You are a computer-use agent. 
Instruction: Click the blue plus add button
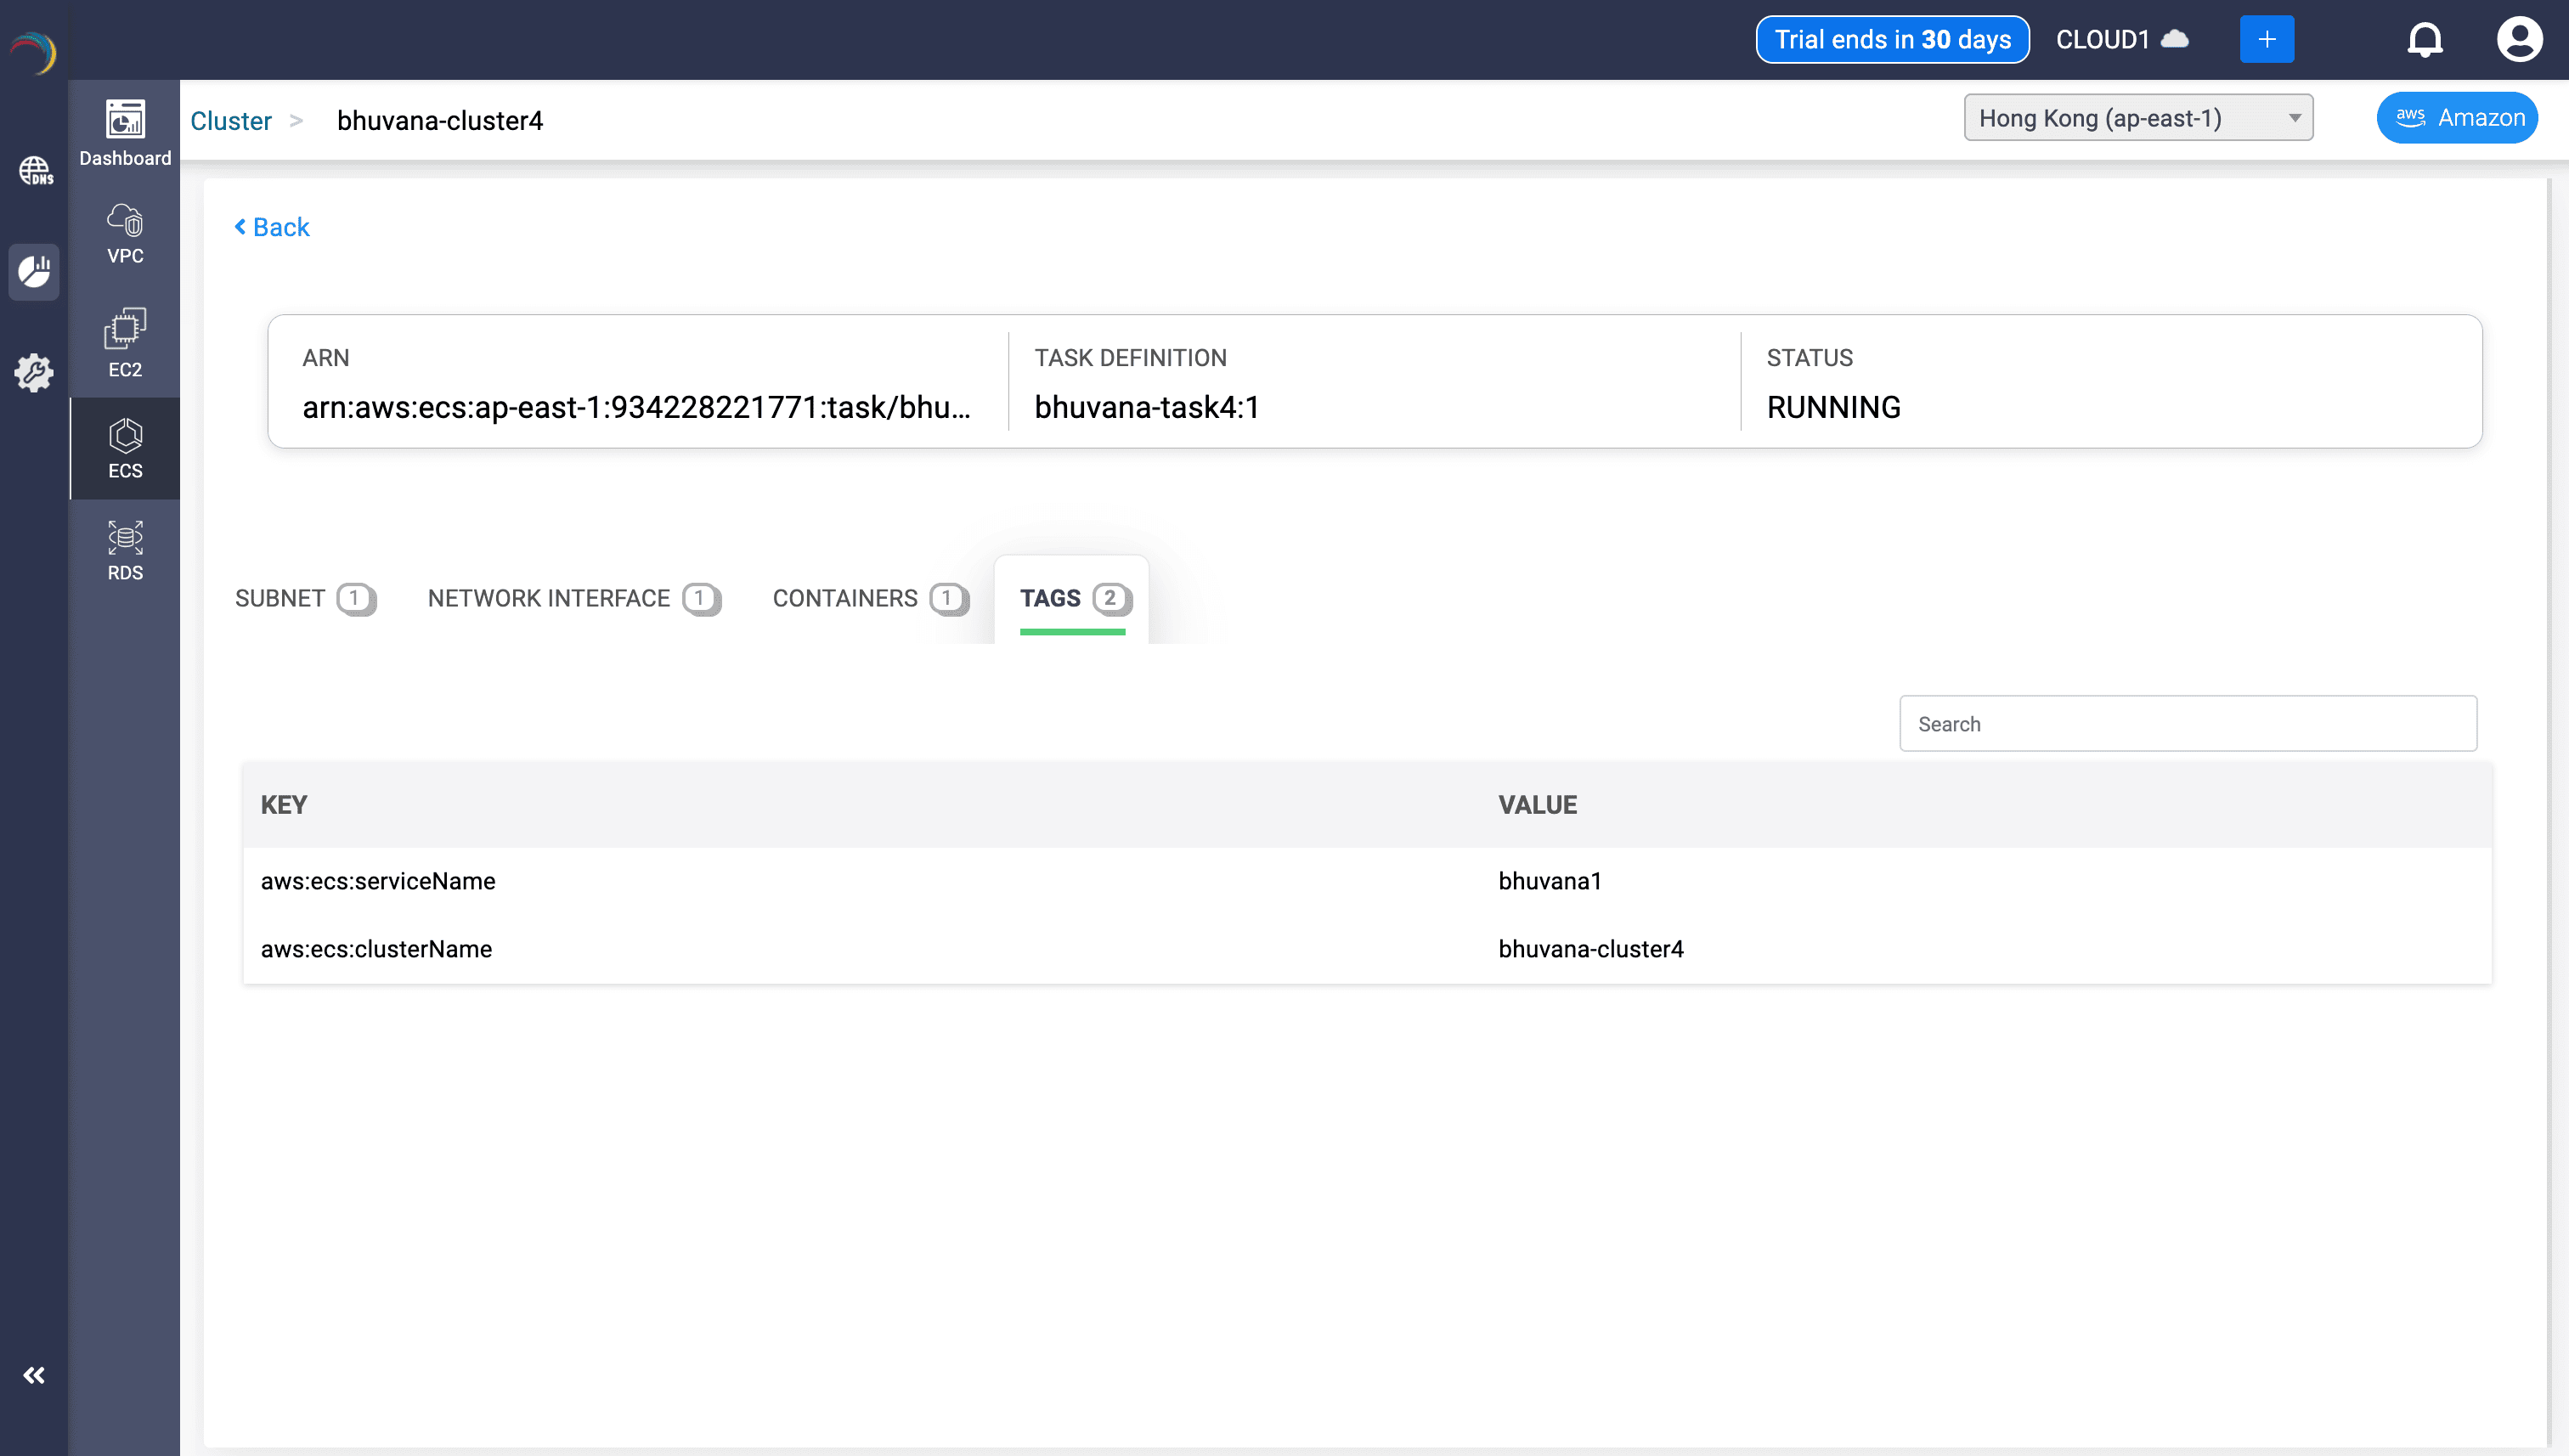tap(2266, 40)
